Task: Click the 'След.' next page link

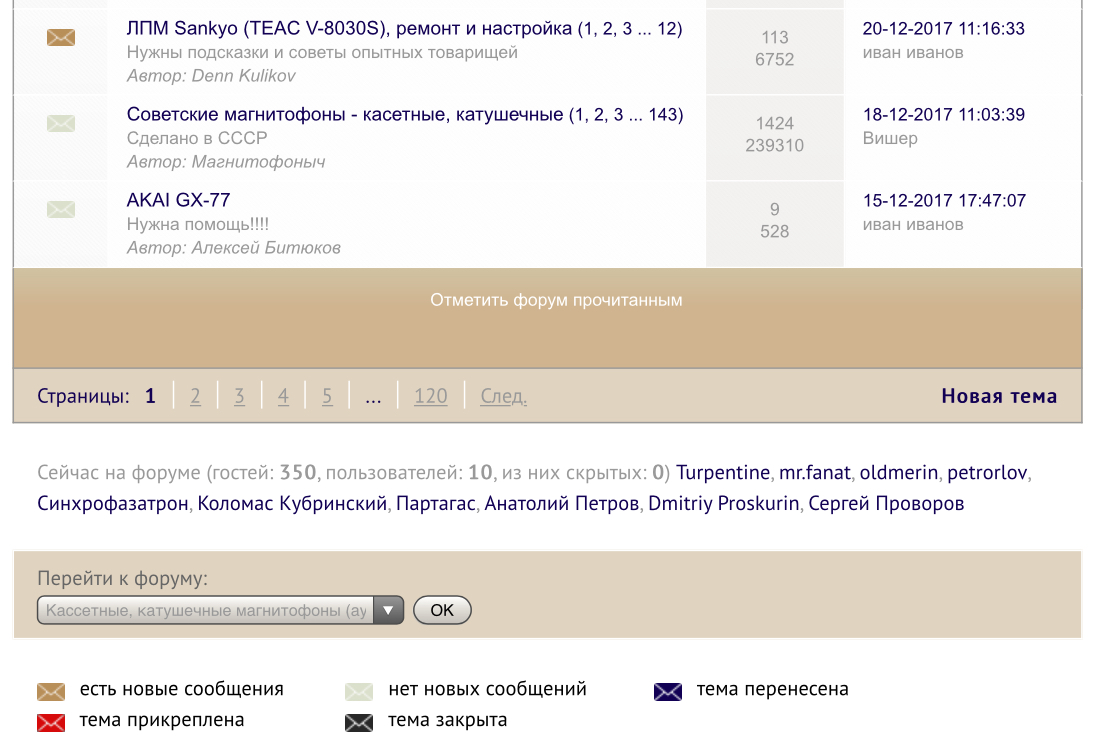Action: pos(503,396)
